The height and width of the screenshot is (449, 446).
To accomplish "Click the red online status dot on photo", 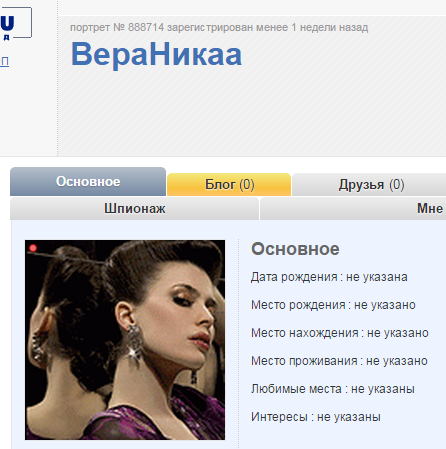I will coord(33,248).
